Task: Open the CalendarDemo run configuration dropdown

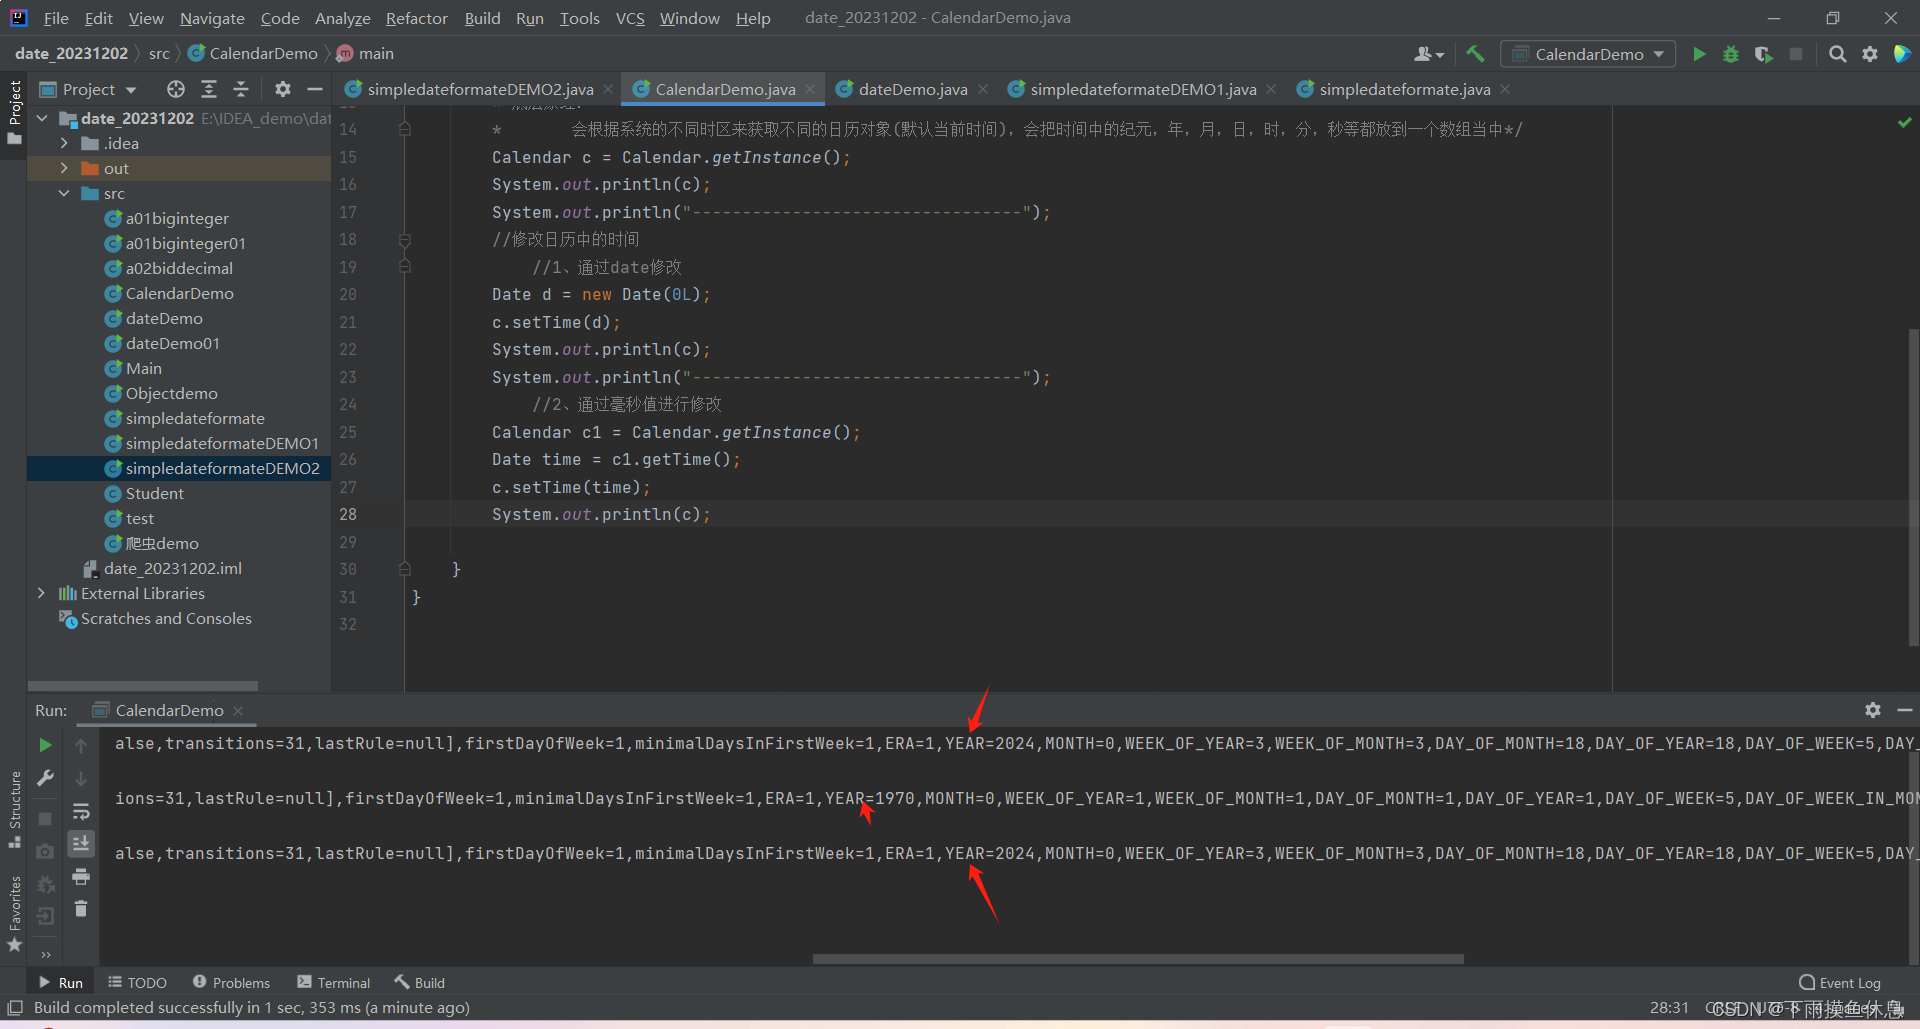Action: click(x=1589, y=54)
